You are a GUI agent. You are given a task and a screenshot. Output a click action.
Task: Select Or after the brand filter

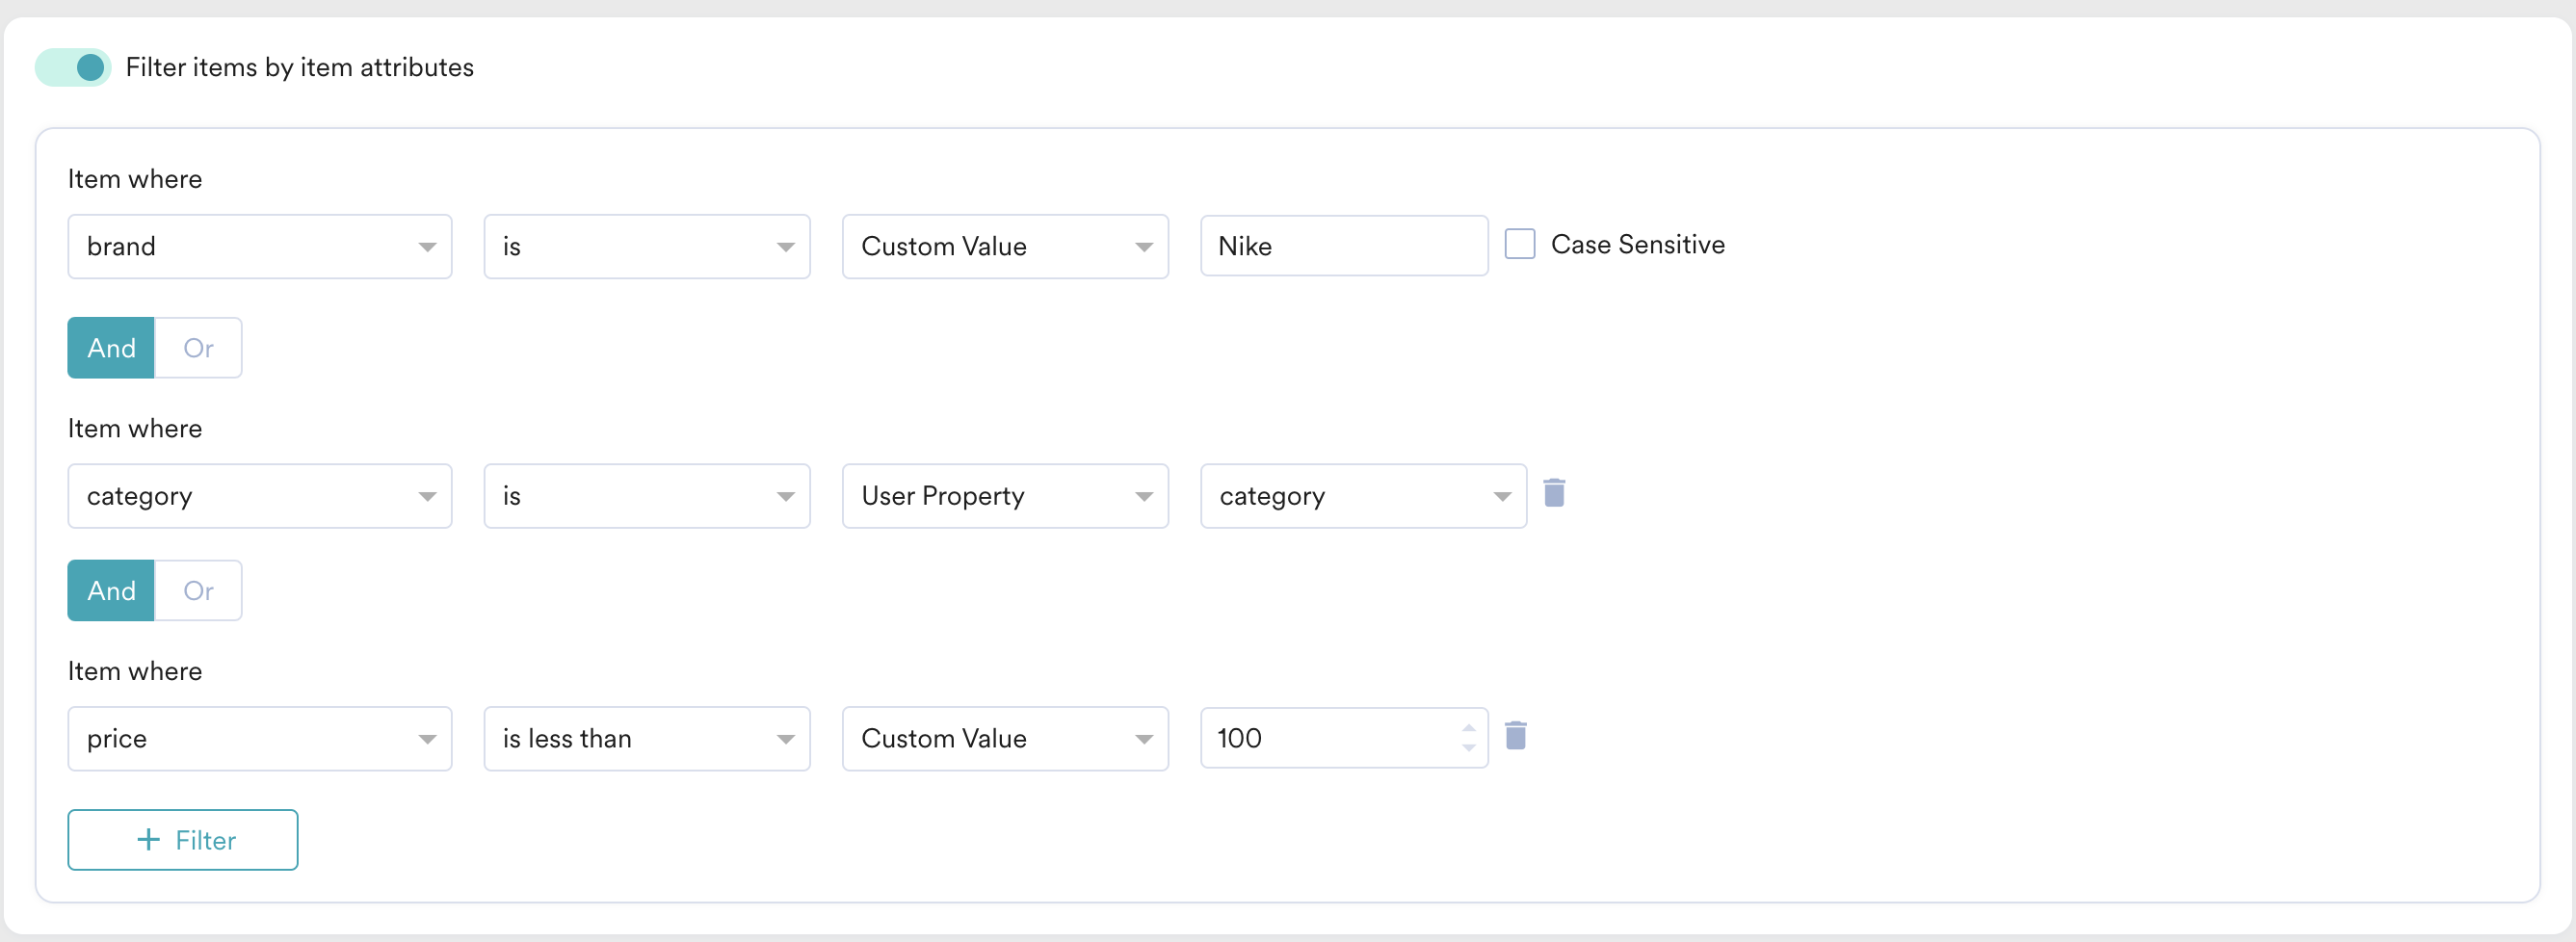coord(198,348)
